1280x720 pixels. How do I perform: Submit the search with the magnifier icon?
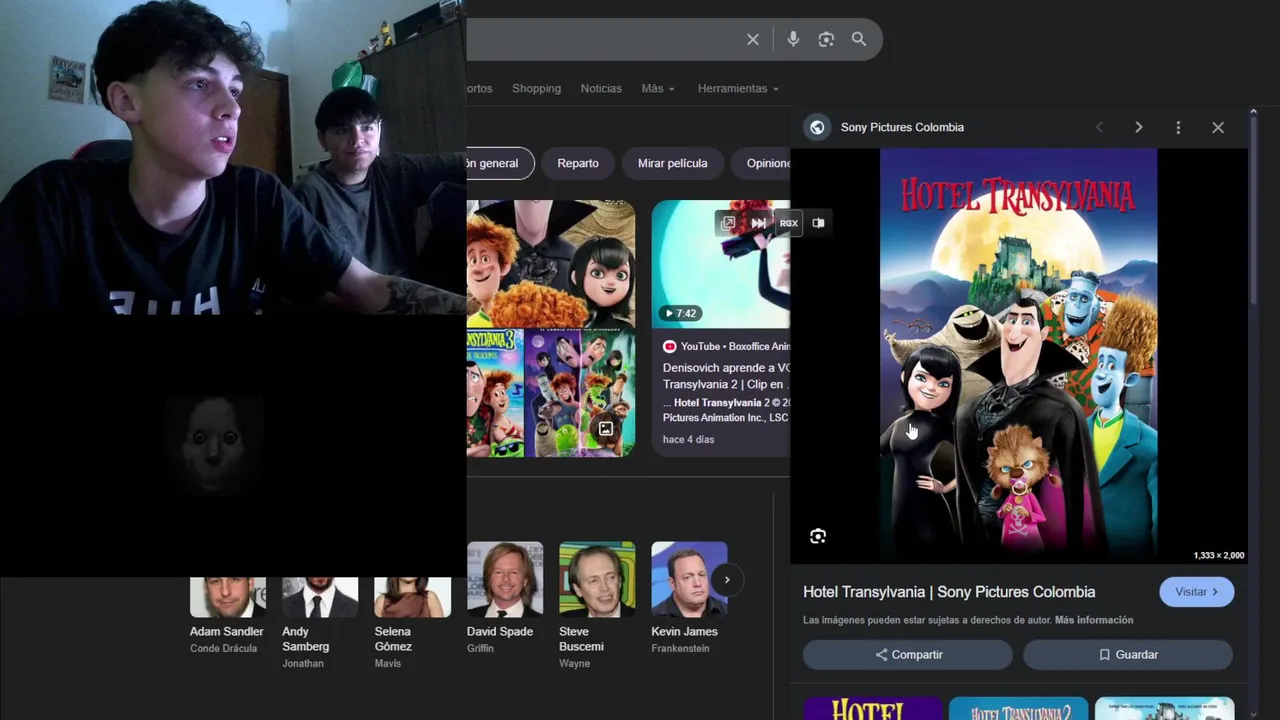point(859,39)
